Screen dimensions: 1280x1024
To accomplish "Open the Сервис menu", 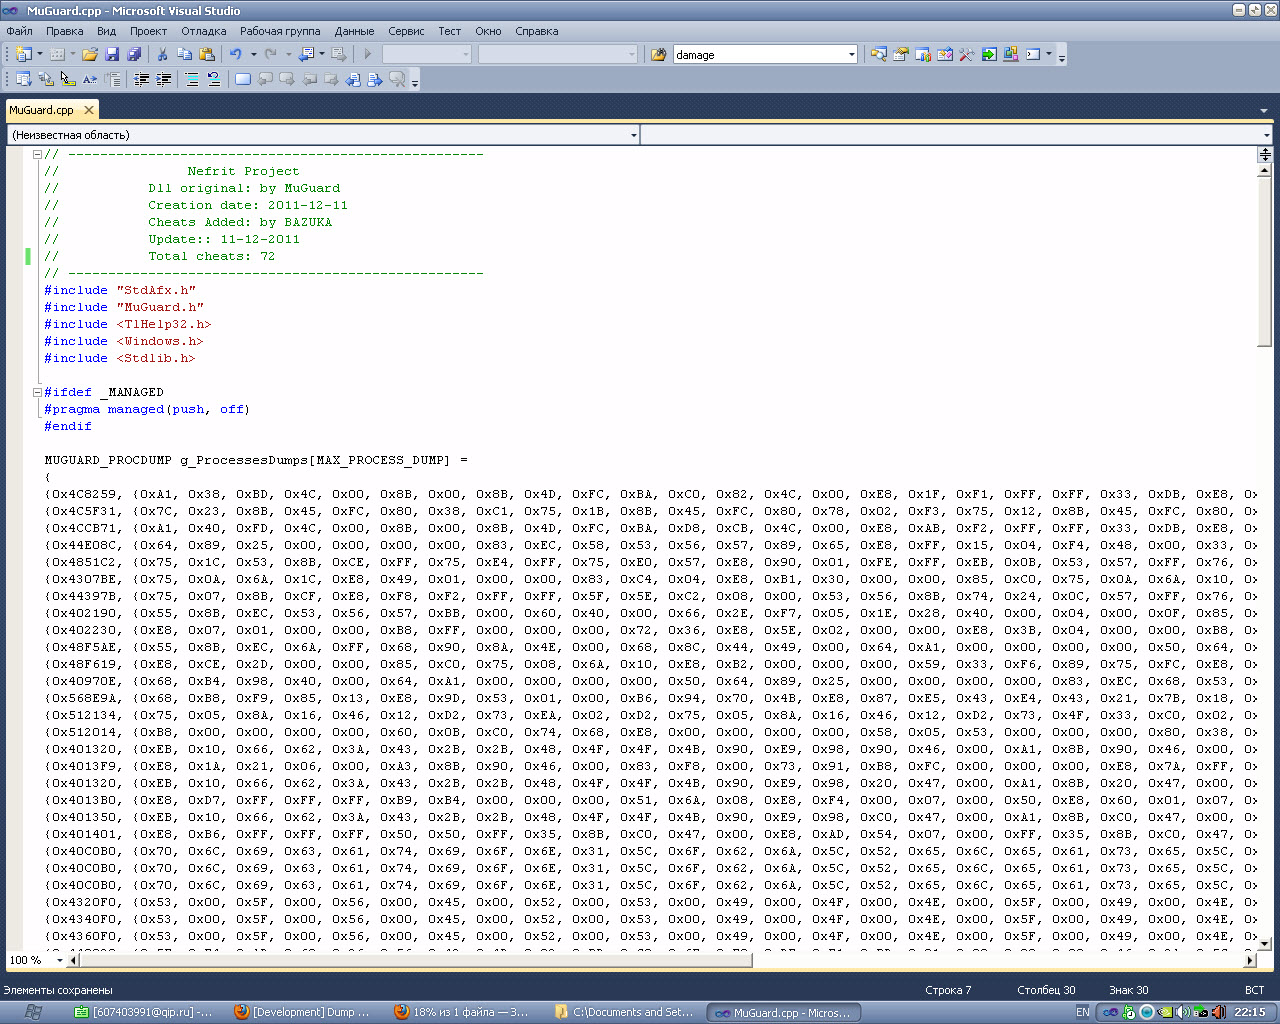I will coord(406,31).
